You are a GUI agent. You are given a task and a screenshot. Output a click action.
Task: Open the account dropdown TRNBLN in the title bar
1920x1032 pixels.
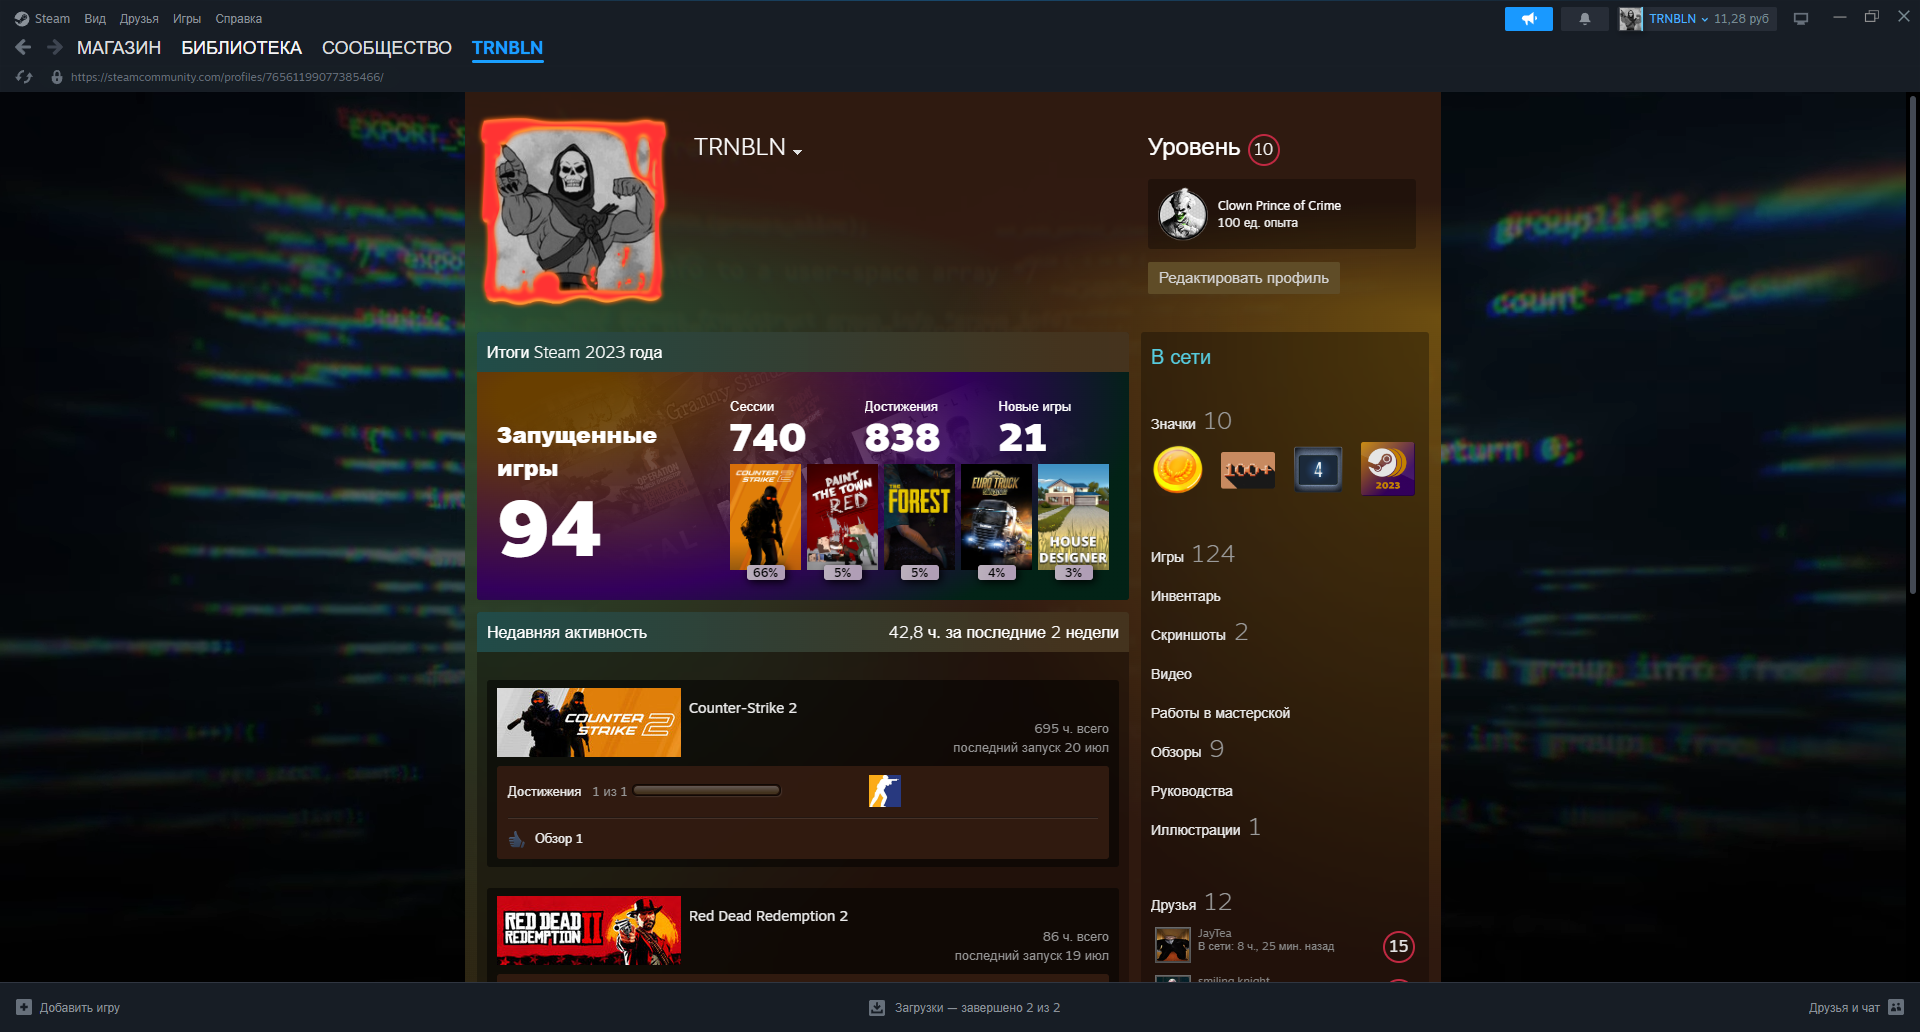1678,19
